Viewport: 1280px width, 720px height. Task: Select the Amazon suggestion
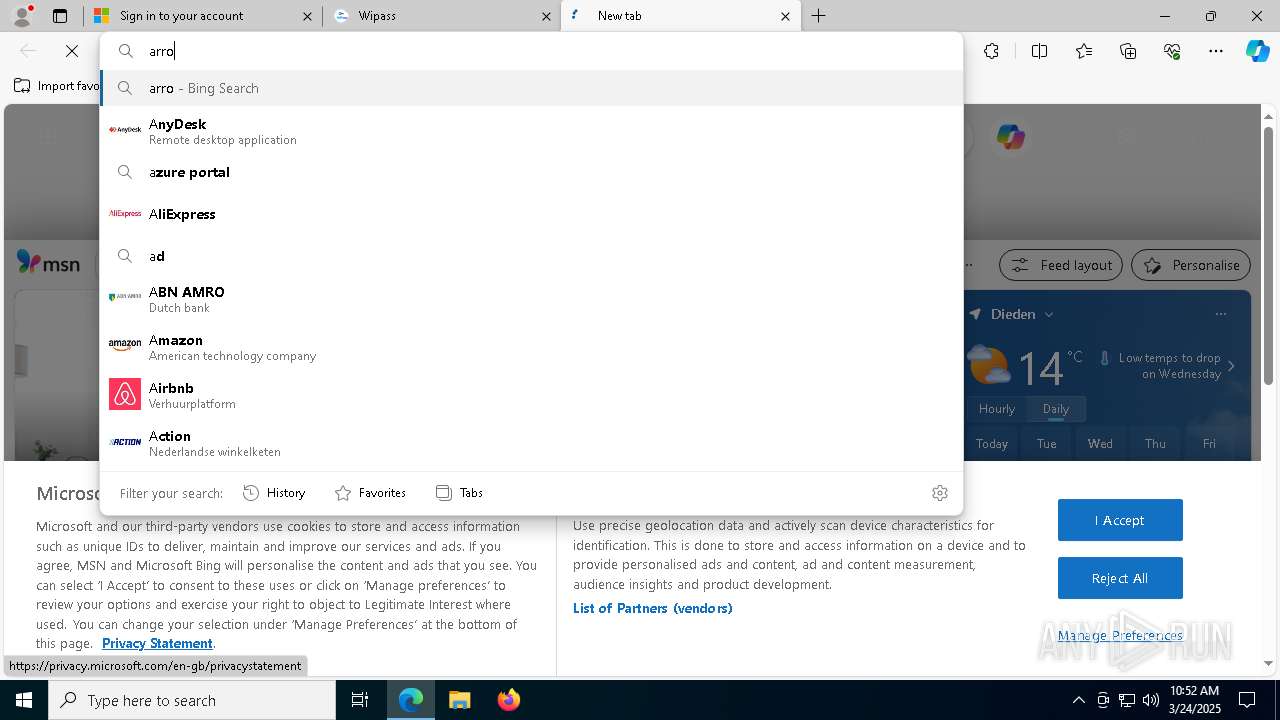pos(532,347)
